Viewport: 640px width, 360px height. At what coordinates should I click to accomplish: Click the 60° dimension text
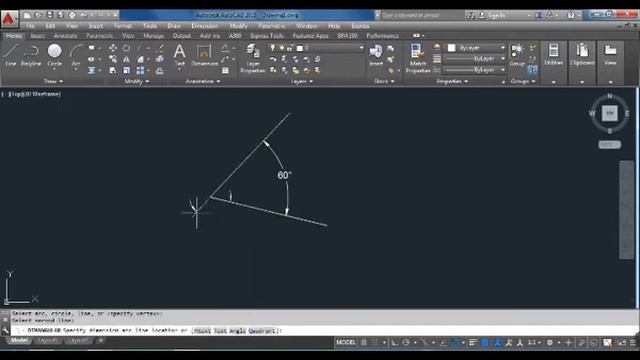[x=284, y=175]
